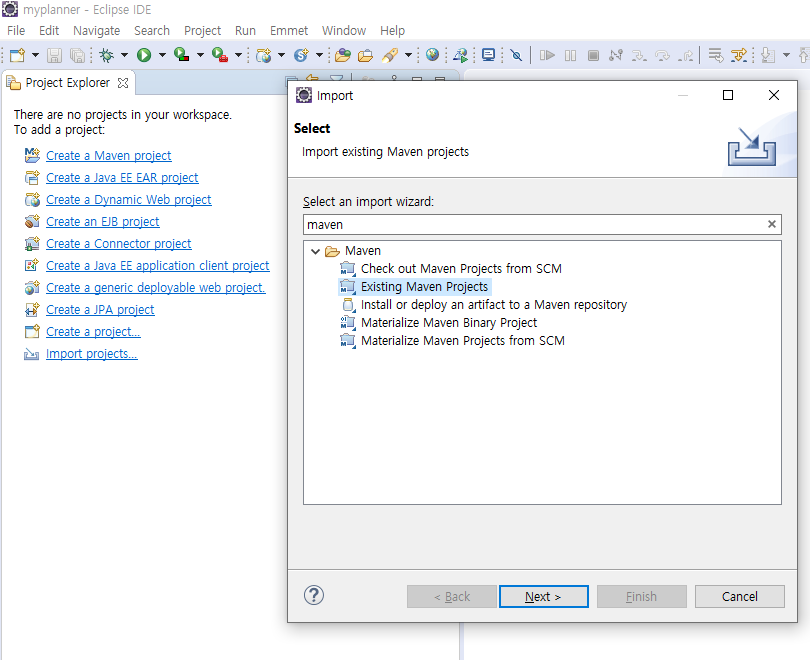This screenshot has height=660, width=810.
Task: Click the Save toolbar icon
Action: click(54, 55)
